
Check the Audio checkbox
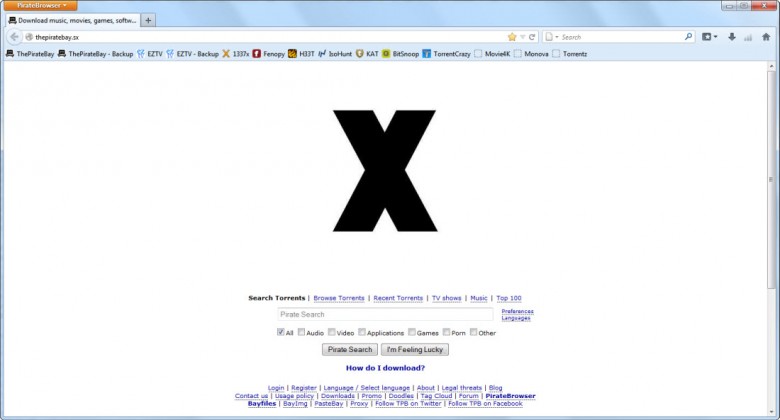click(x=301, y=332)
